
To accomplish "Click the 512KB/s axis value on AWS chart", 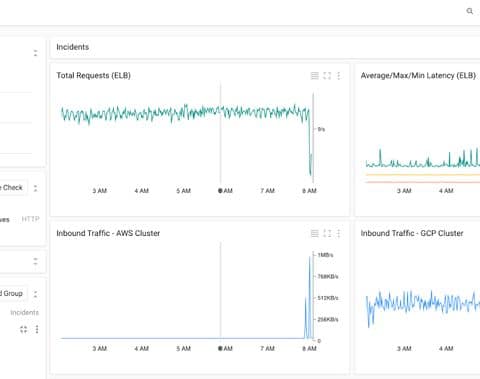I will pos(328,298).
